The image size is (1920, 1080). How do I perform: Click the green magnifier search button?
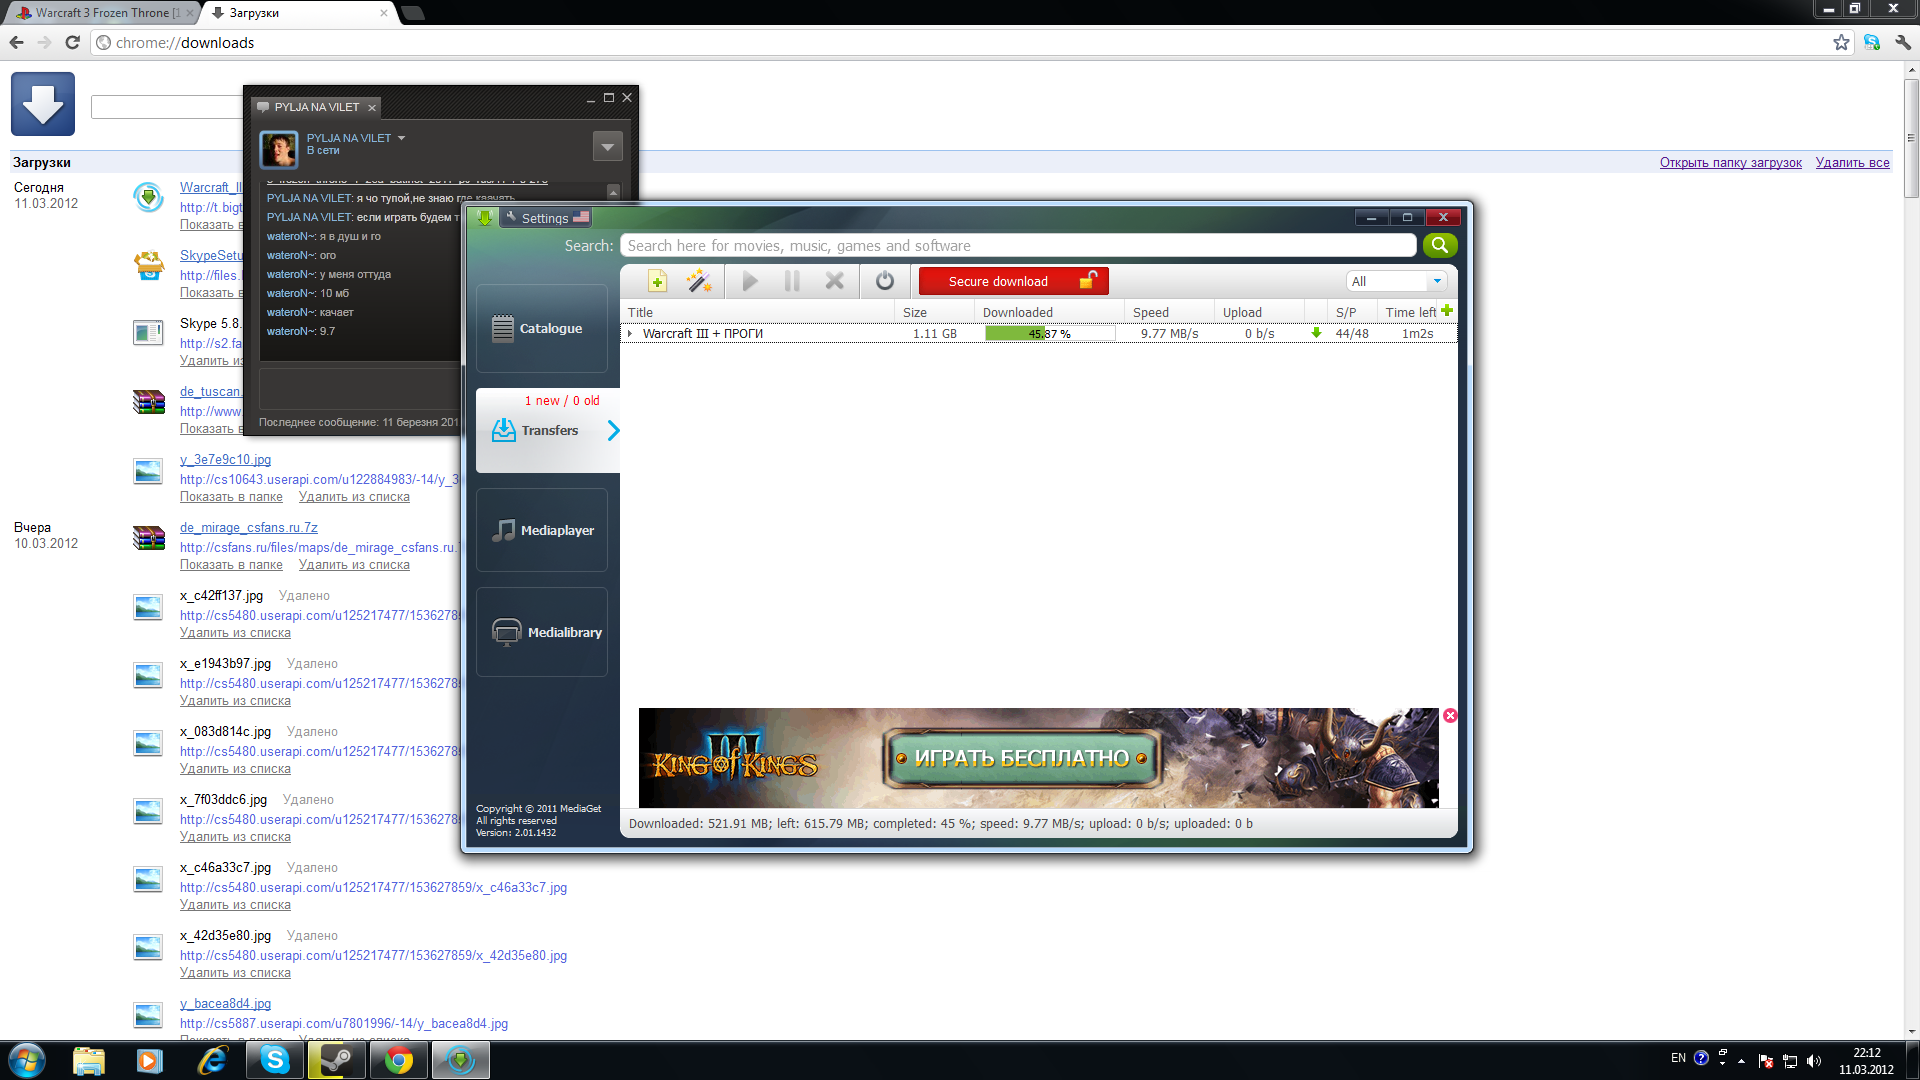1439,245
